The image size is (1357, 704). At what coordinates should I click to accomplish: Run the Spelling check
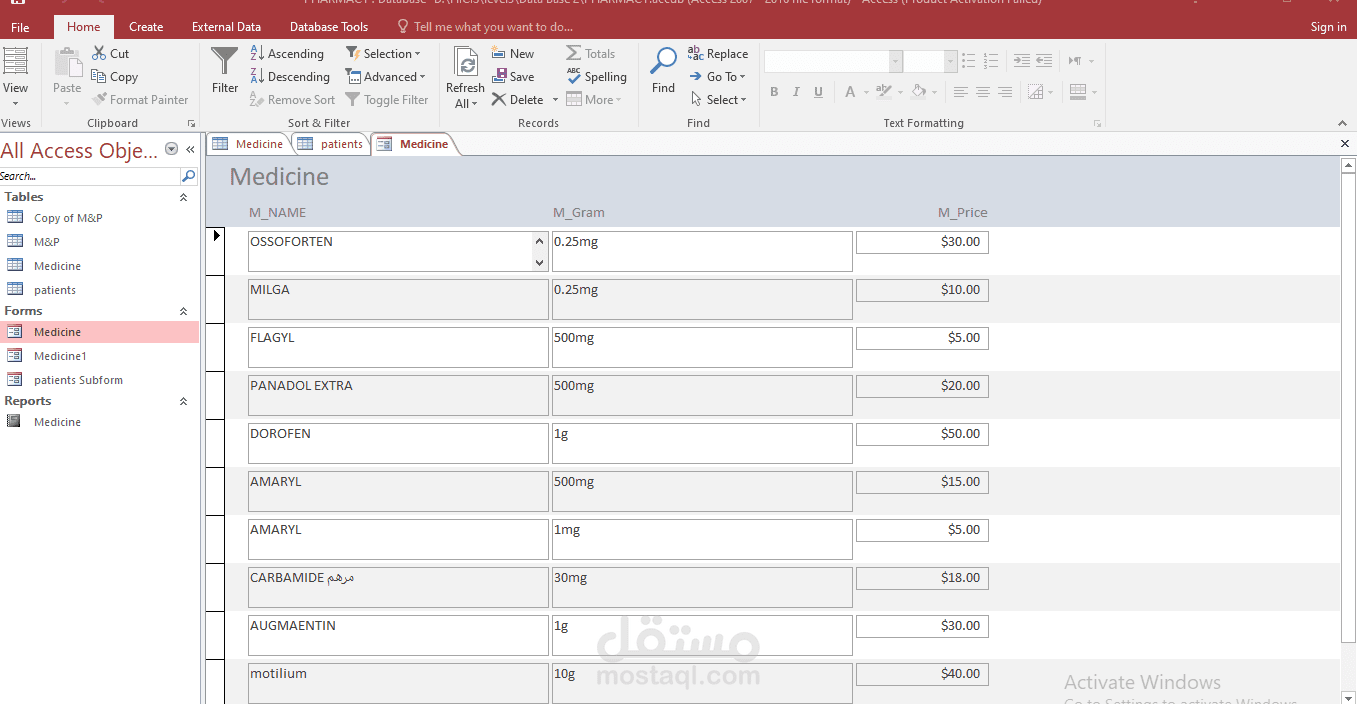pos(597,76)
